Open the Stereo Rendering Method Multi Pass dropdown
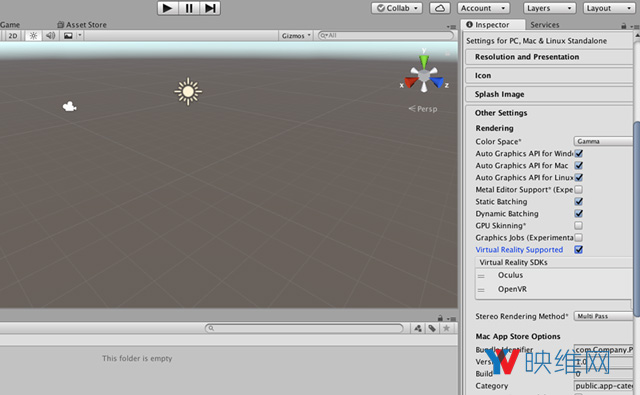 (x=603, y=316)
